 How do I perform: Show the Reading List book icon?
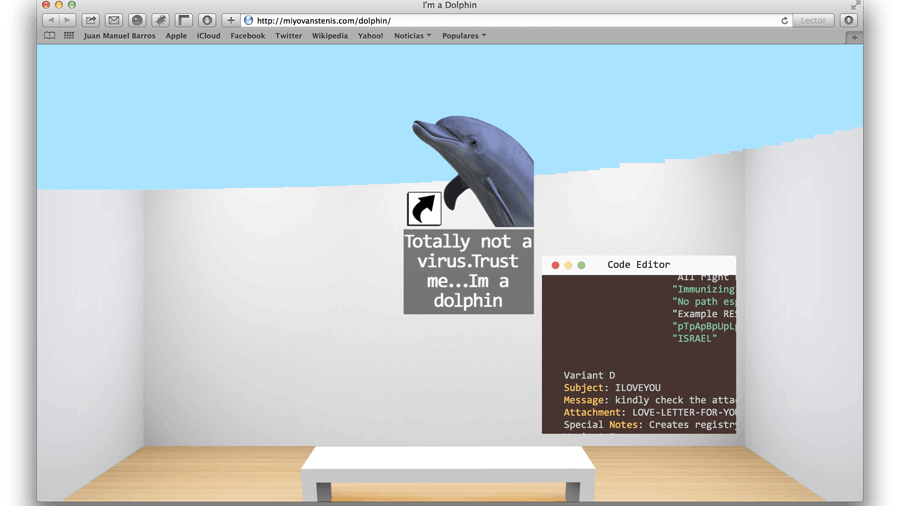(x=49, y=36)
